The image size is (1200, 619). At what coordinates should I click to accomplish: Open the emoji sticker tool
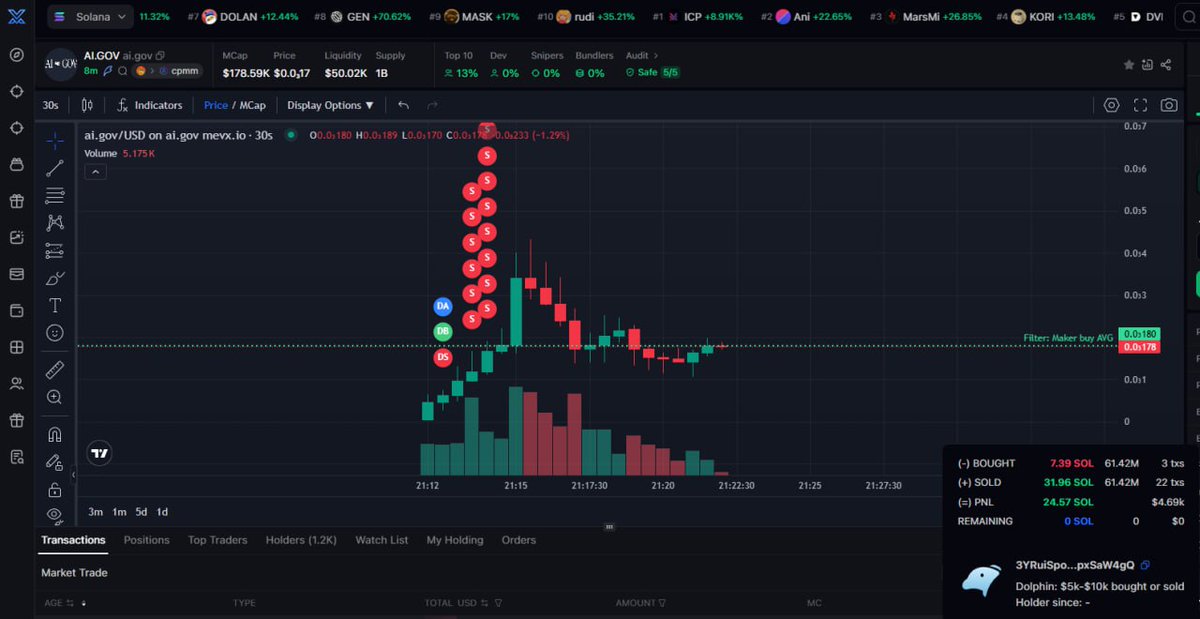coord(55,332)
